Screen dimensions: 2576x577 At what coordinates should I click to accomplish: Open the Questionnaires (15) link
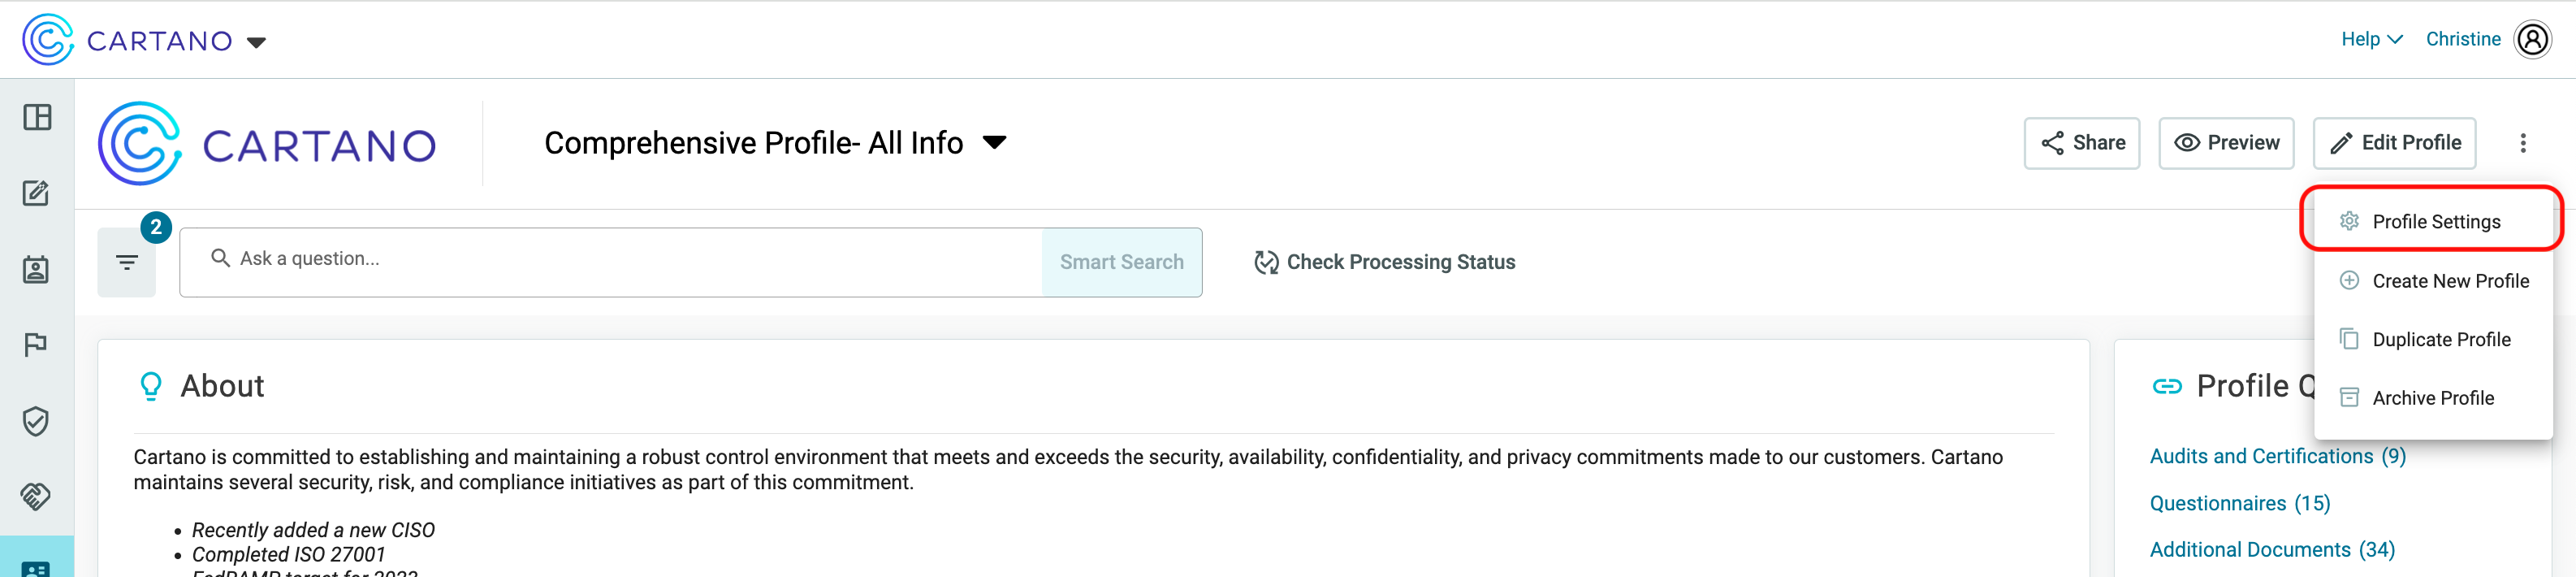(2239, 503)
